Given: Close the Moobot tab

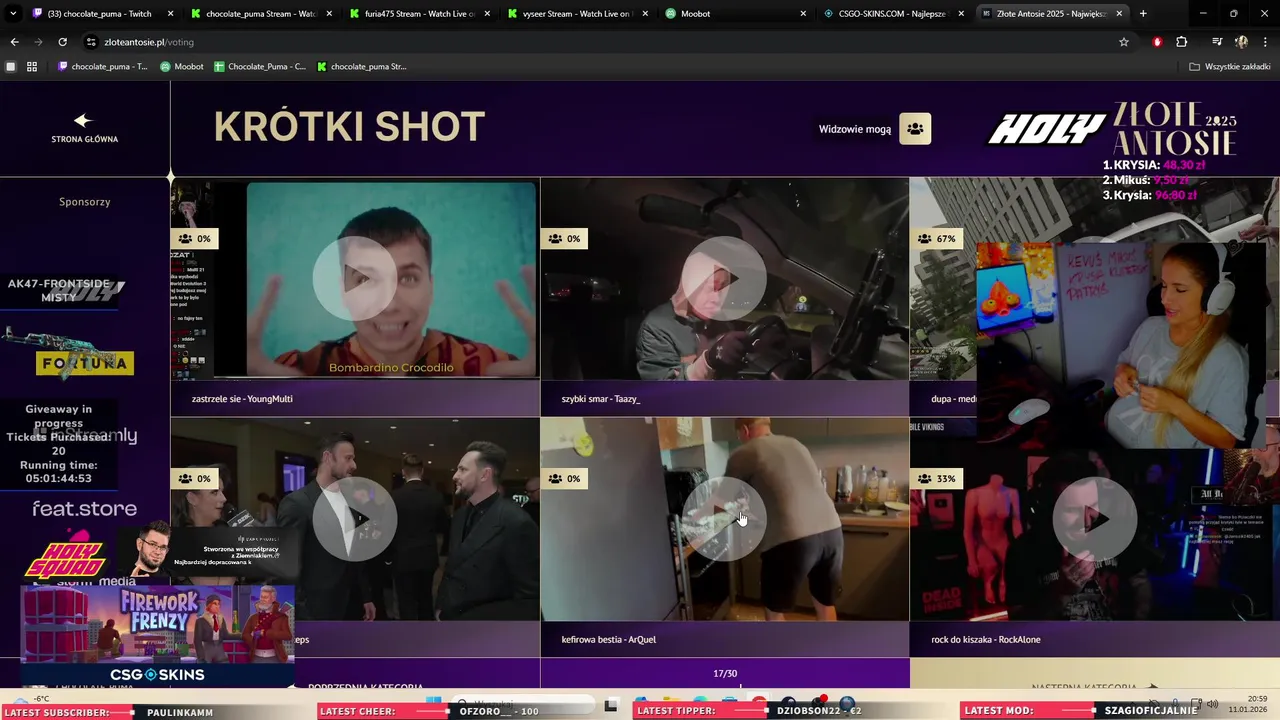Looking at the screenshot, I should point(803,14).
